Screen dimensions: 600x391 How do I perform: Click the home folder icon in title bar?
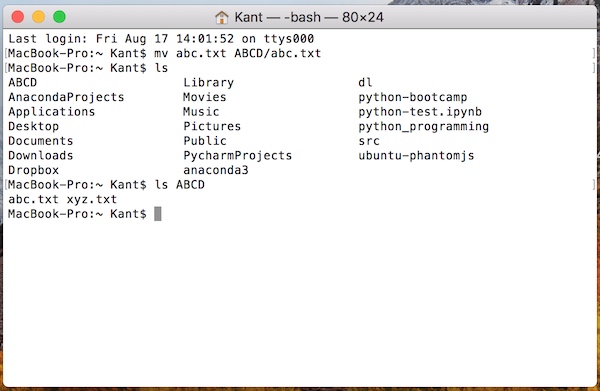pos(222,17)
